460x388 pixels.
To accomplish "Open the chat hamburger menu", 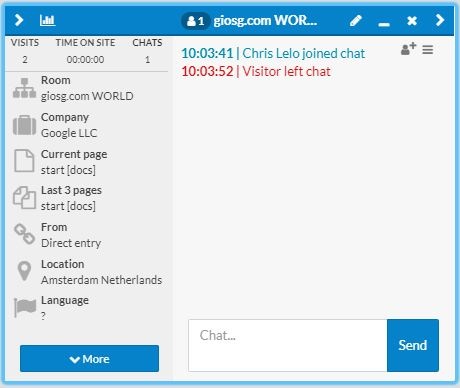I will [x=428, y=50].
